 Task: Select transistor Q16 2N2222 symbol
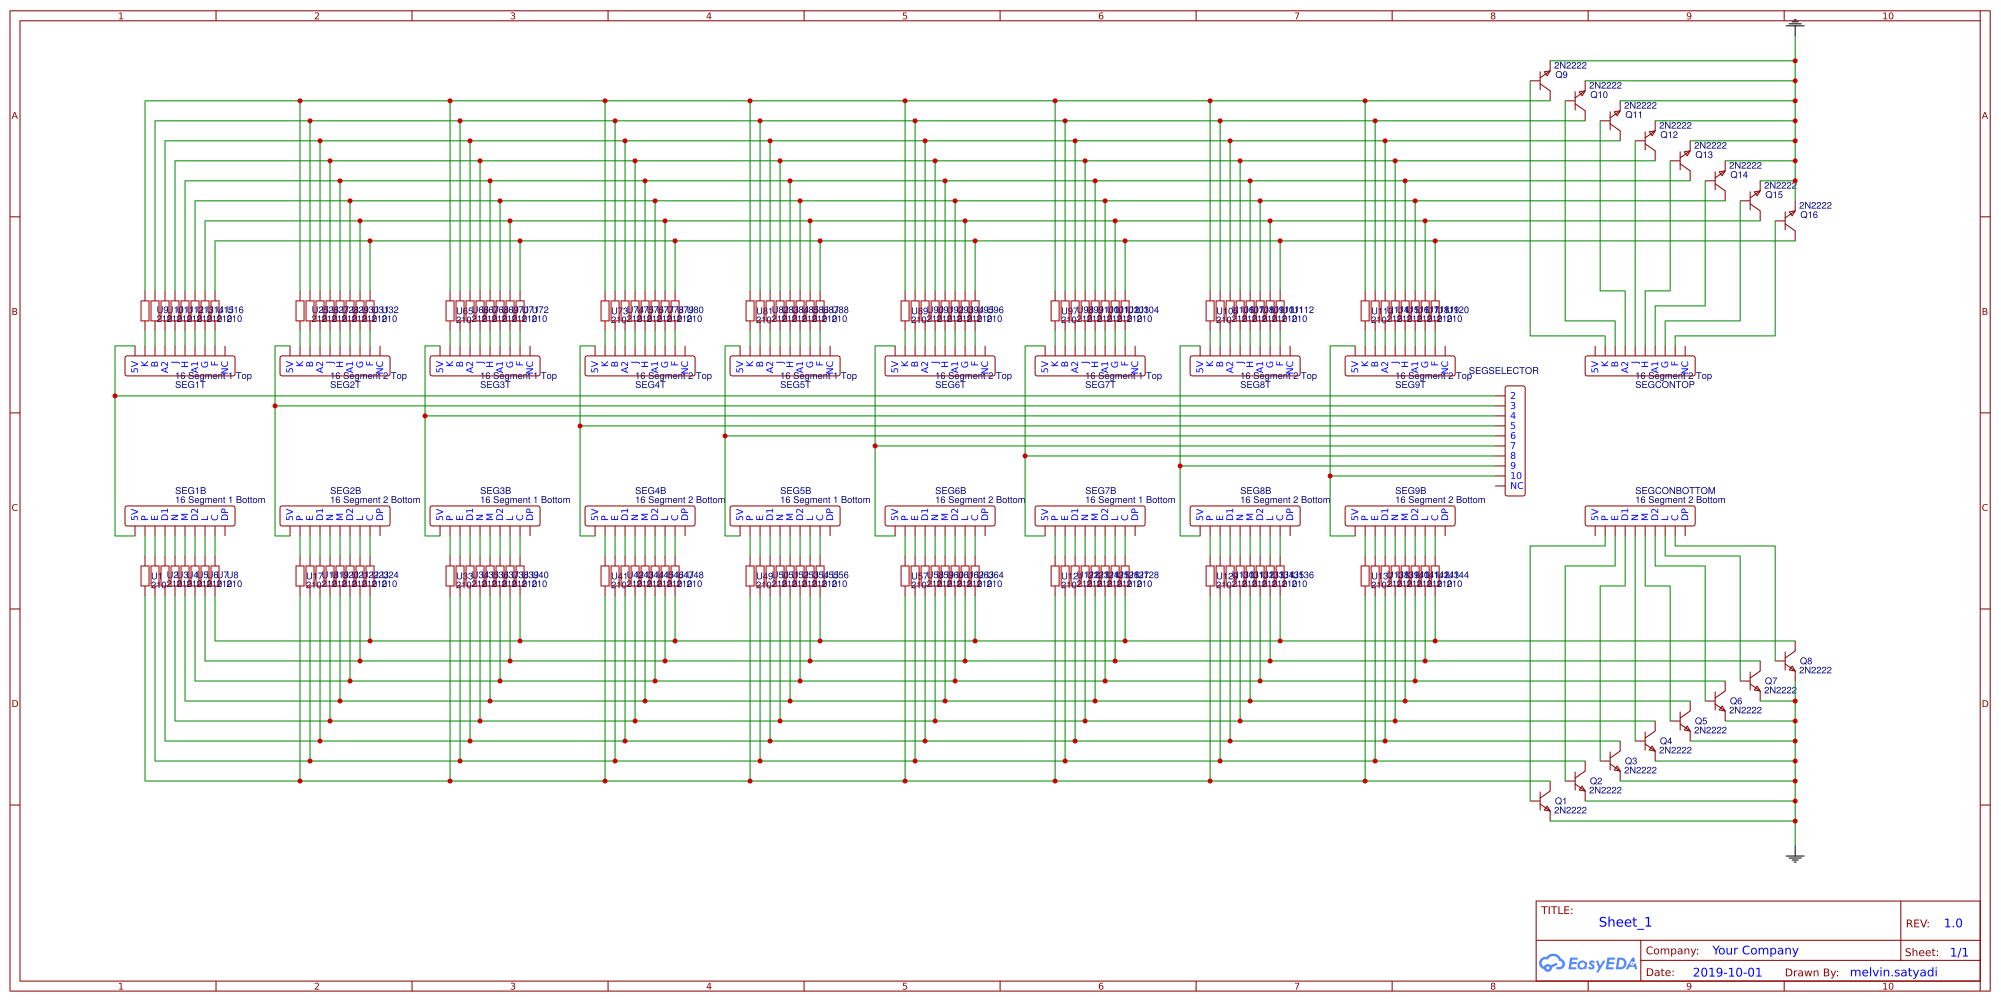coord(1790,221)
